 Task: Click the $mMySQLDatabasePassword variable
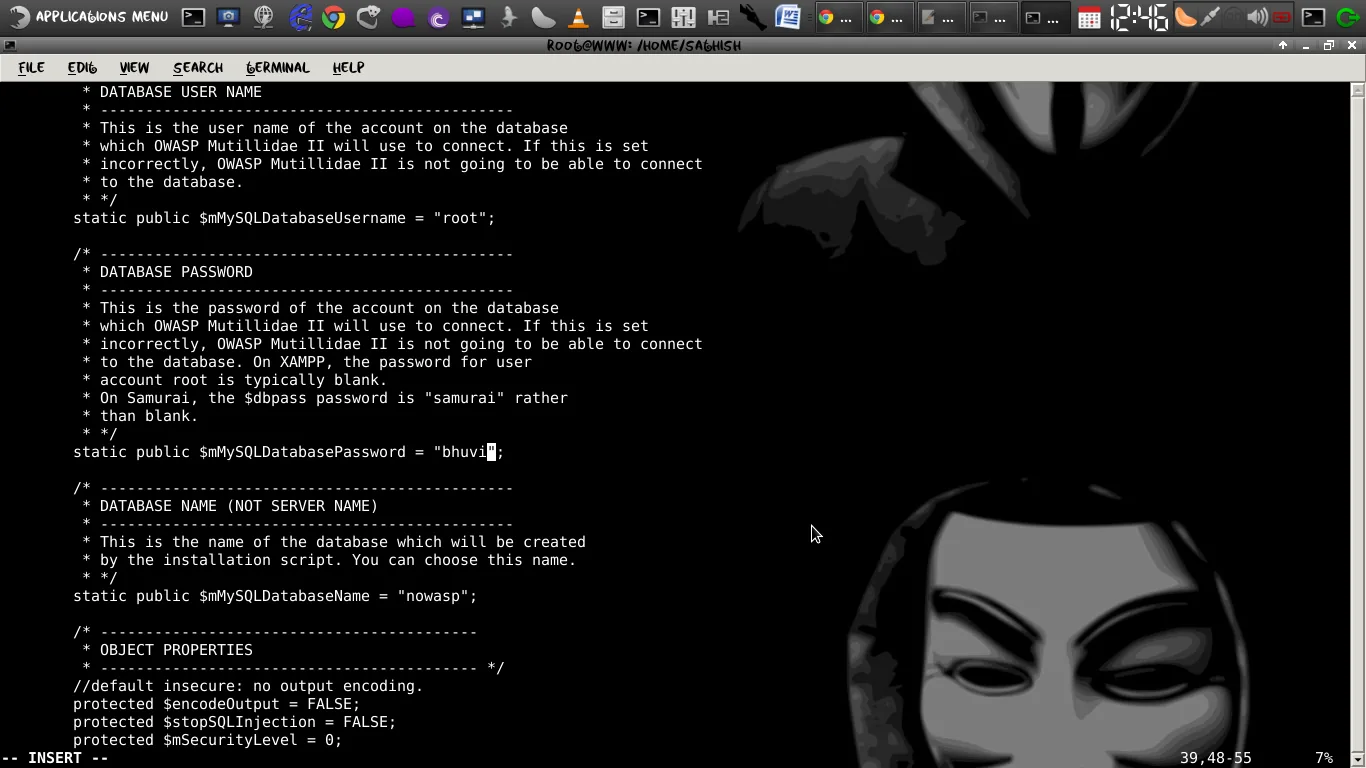(302, 452)
